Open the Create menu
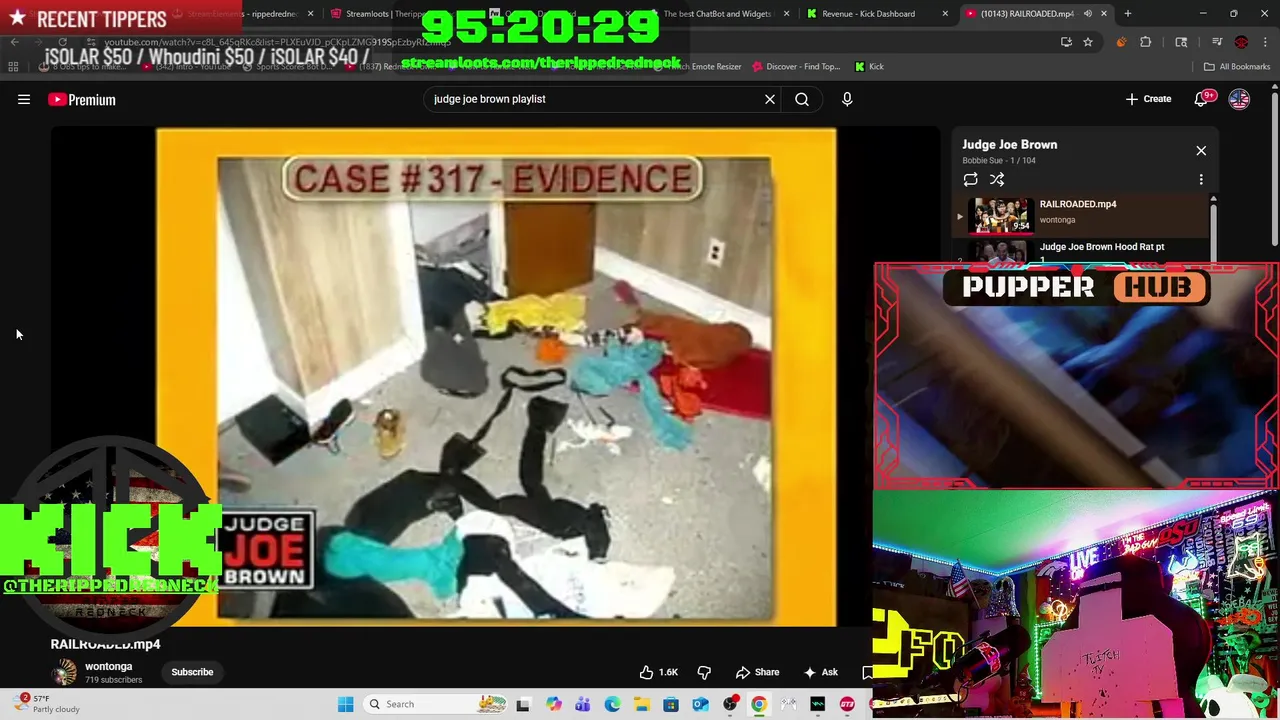The height and width of the screenshot is (720, 1280). (1148, 99)
